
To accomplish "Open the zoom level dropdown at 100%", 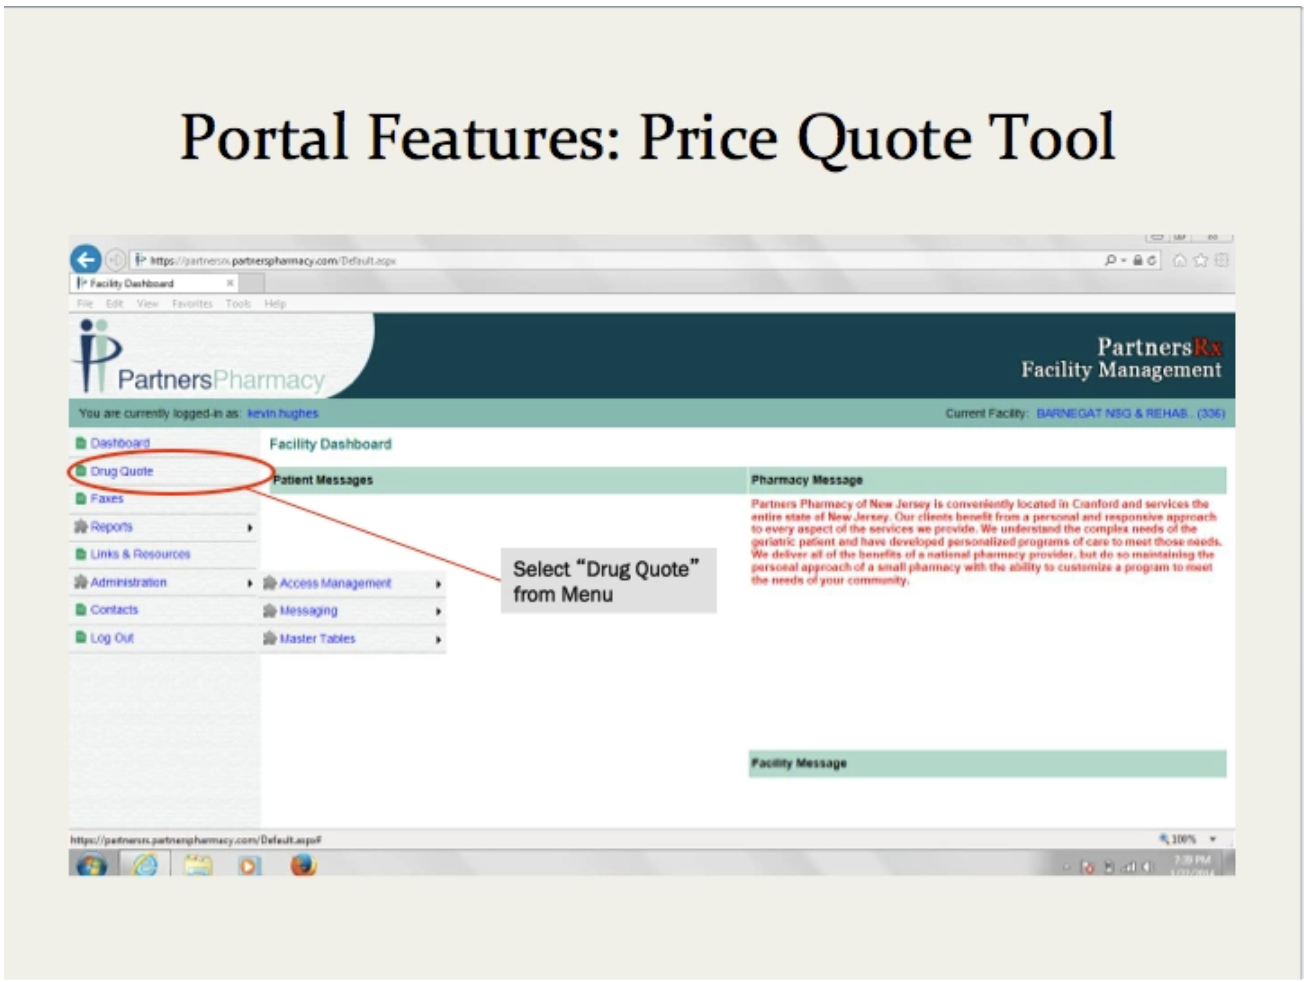I will pos(1213,839).
